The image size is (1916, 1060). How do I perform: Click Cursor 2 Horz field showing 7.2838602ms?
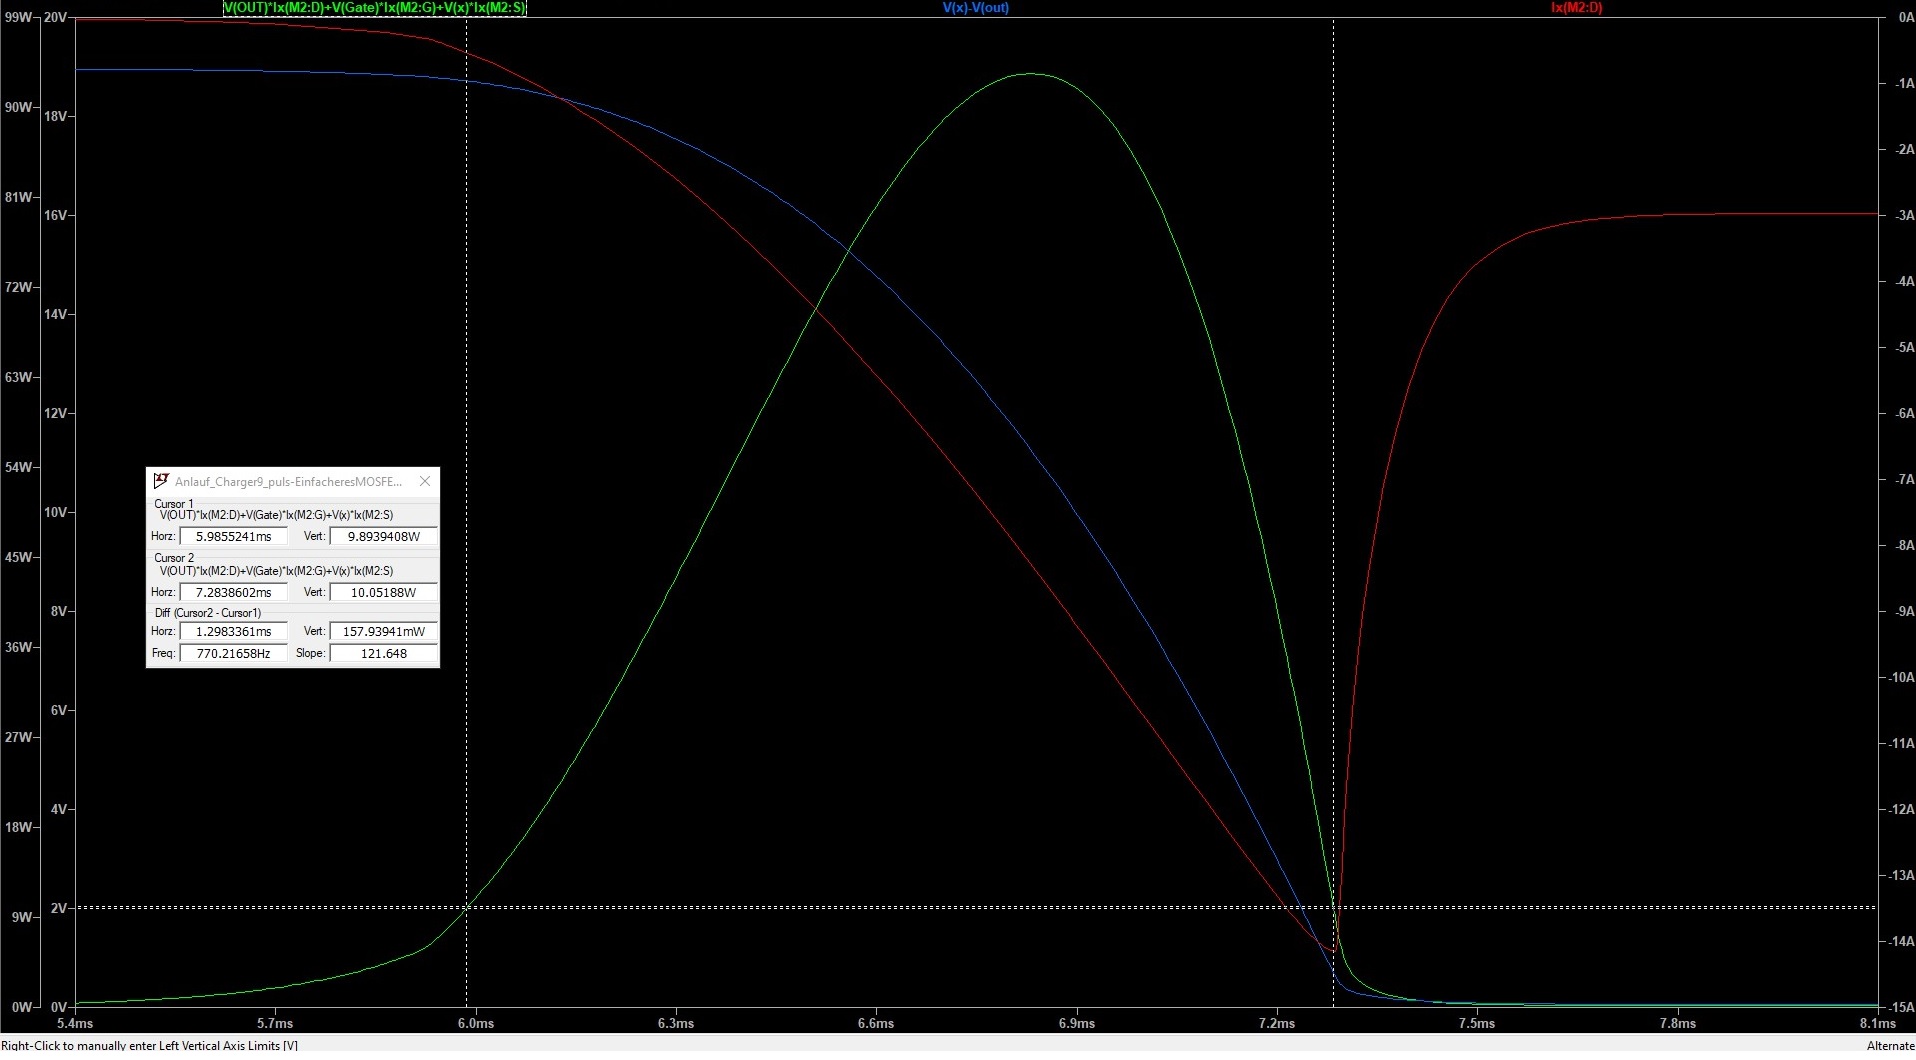[234, 593]
